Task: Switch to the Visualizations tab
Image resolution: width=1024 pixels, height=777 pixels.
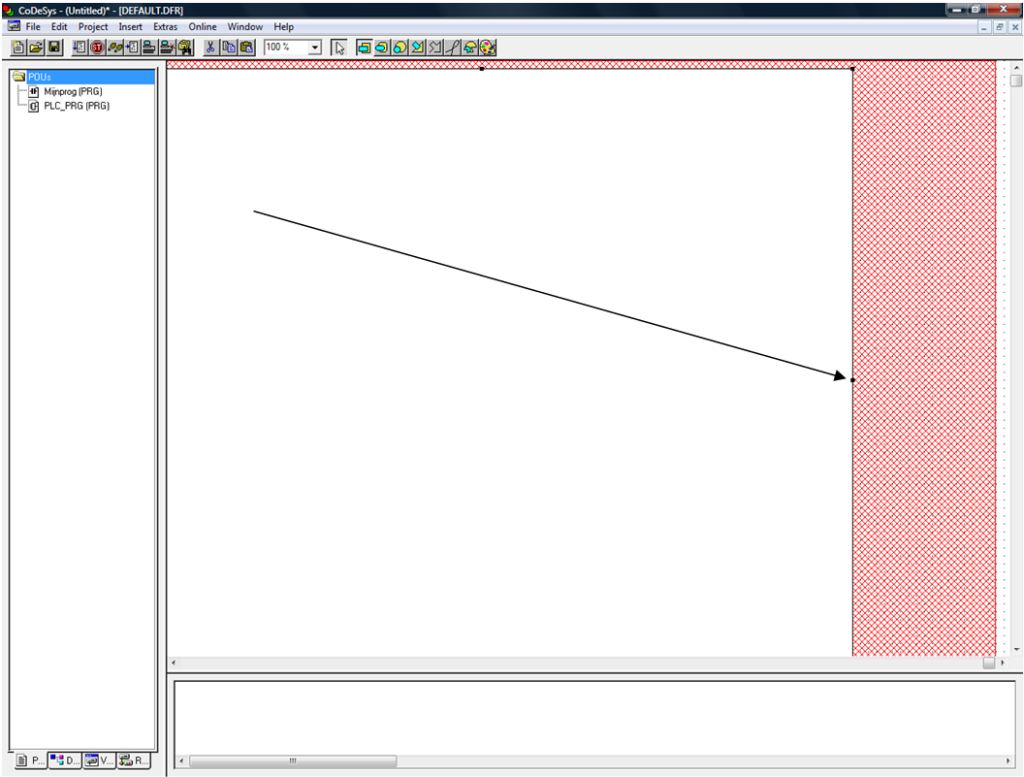Action: 98,761
